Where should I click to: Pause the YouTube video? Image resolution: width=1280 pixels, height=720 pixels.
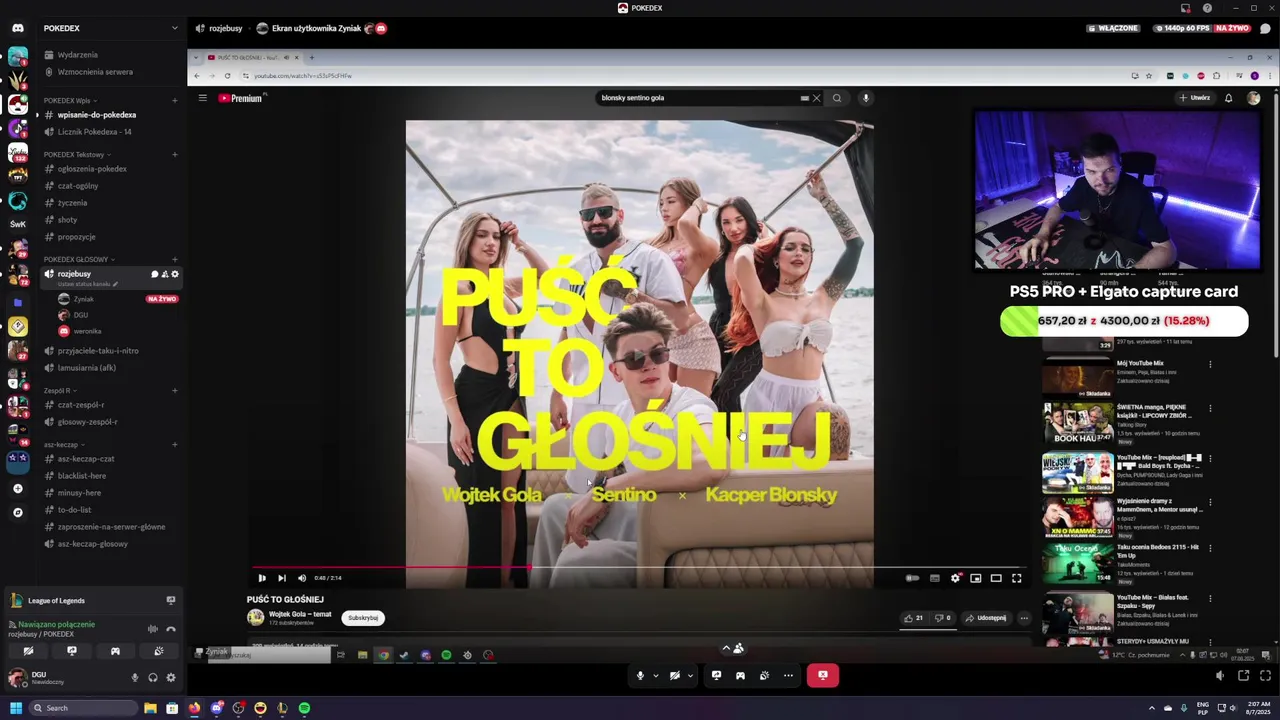click(x=262, y=578)
